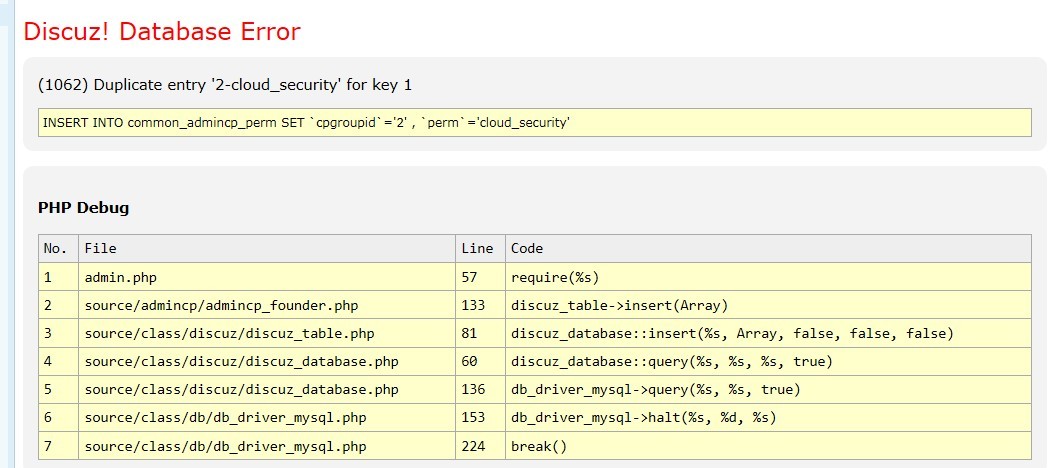Select 'discuz_database::insert' code cell
Image resolution: width=1057 pixels, height=468 pixels.
pyautogui.click(x=768, y=333)
